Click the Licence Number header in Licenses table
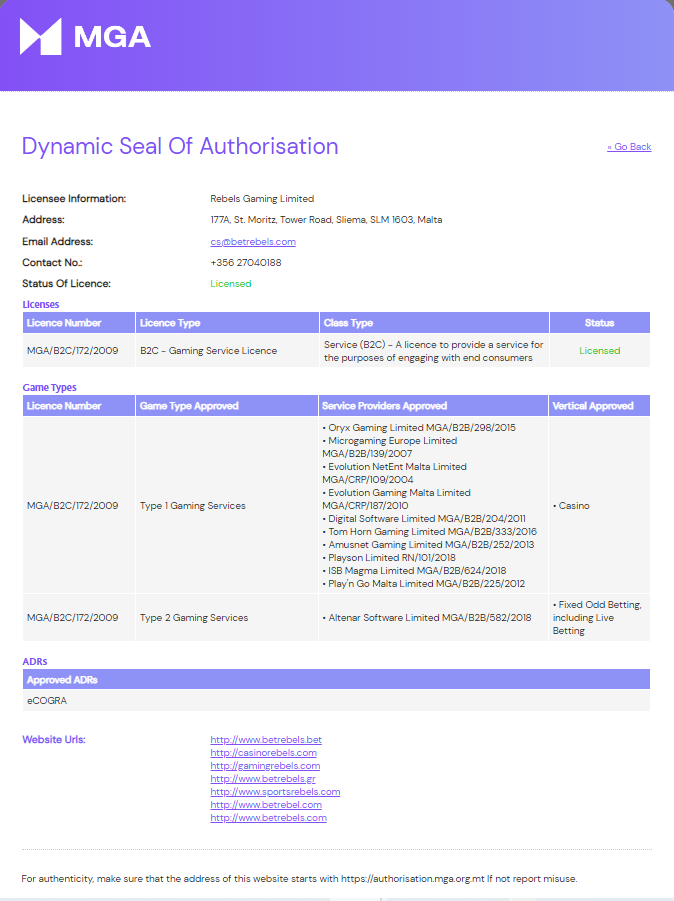This screenshot has width=674, height=901. (79, 323)
